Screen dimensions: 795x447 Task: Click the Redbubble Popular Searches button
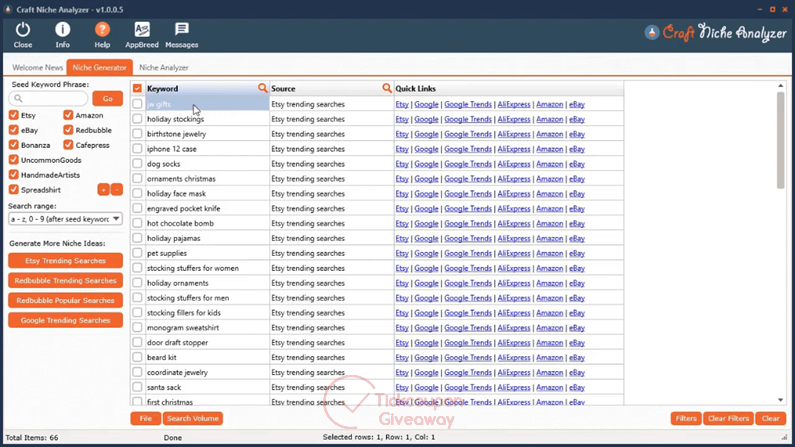(x=65, y=300)
